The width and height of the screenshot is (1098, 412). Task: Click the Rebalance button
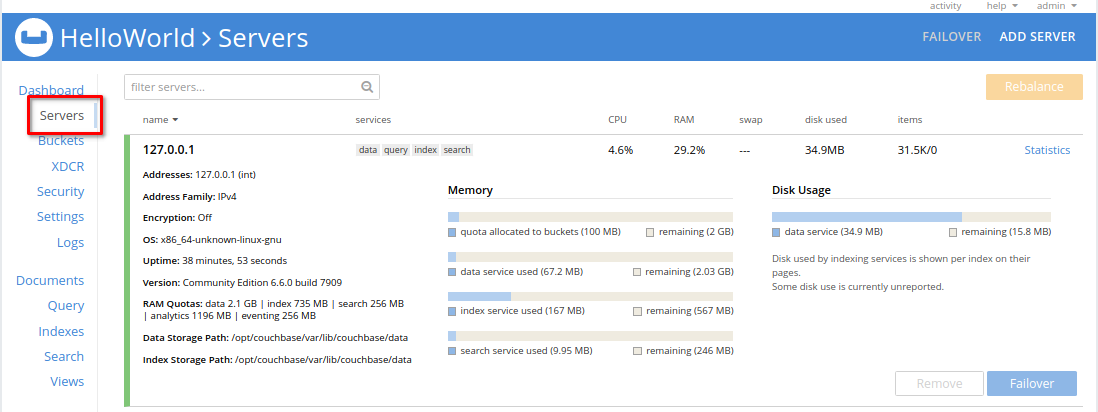coord(1034,87)
